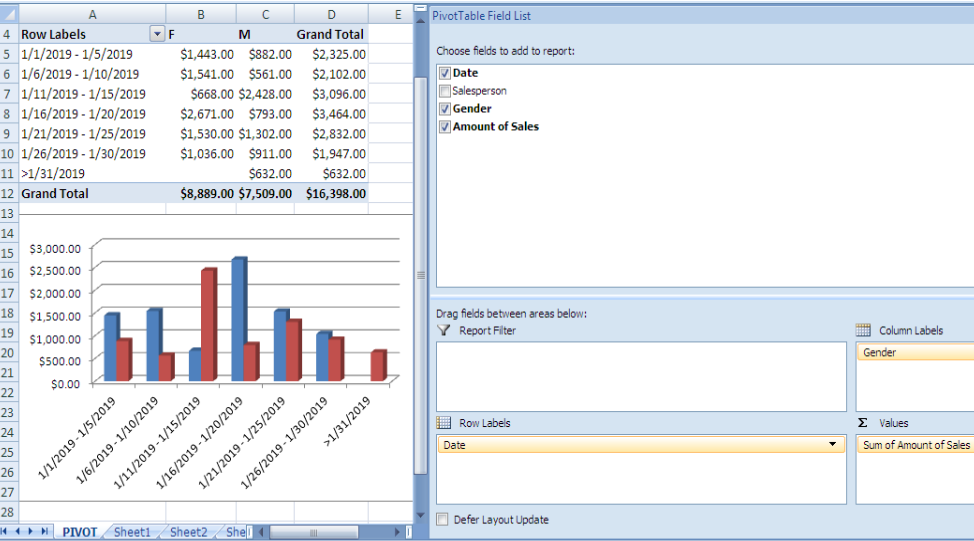Select the tall blue chart bar

pyautogui.click(x=239, y=319)
